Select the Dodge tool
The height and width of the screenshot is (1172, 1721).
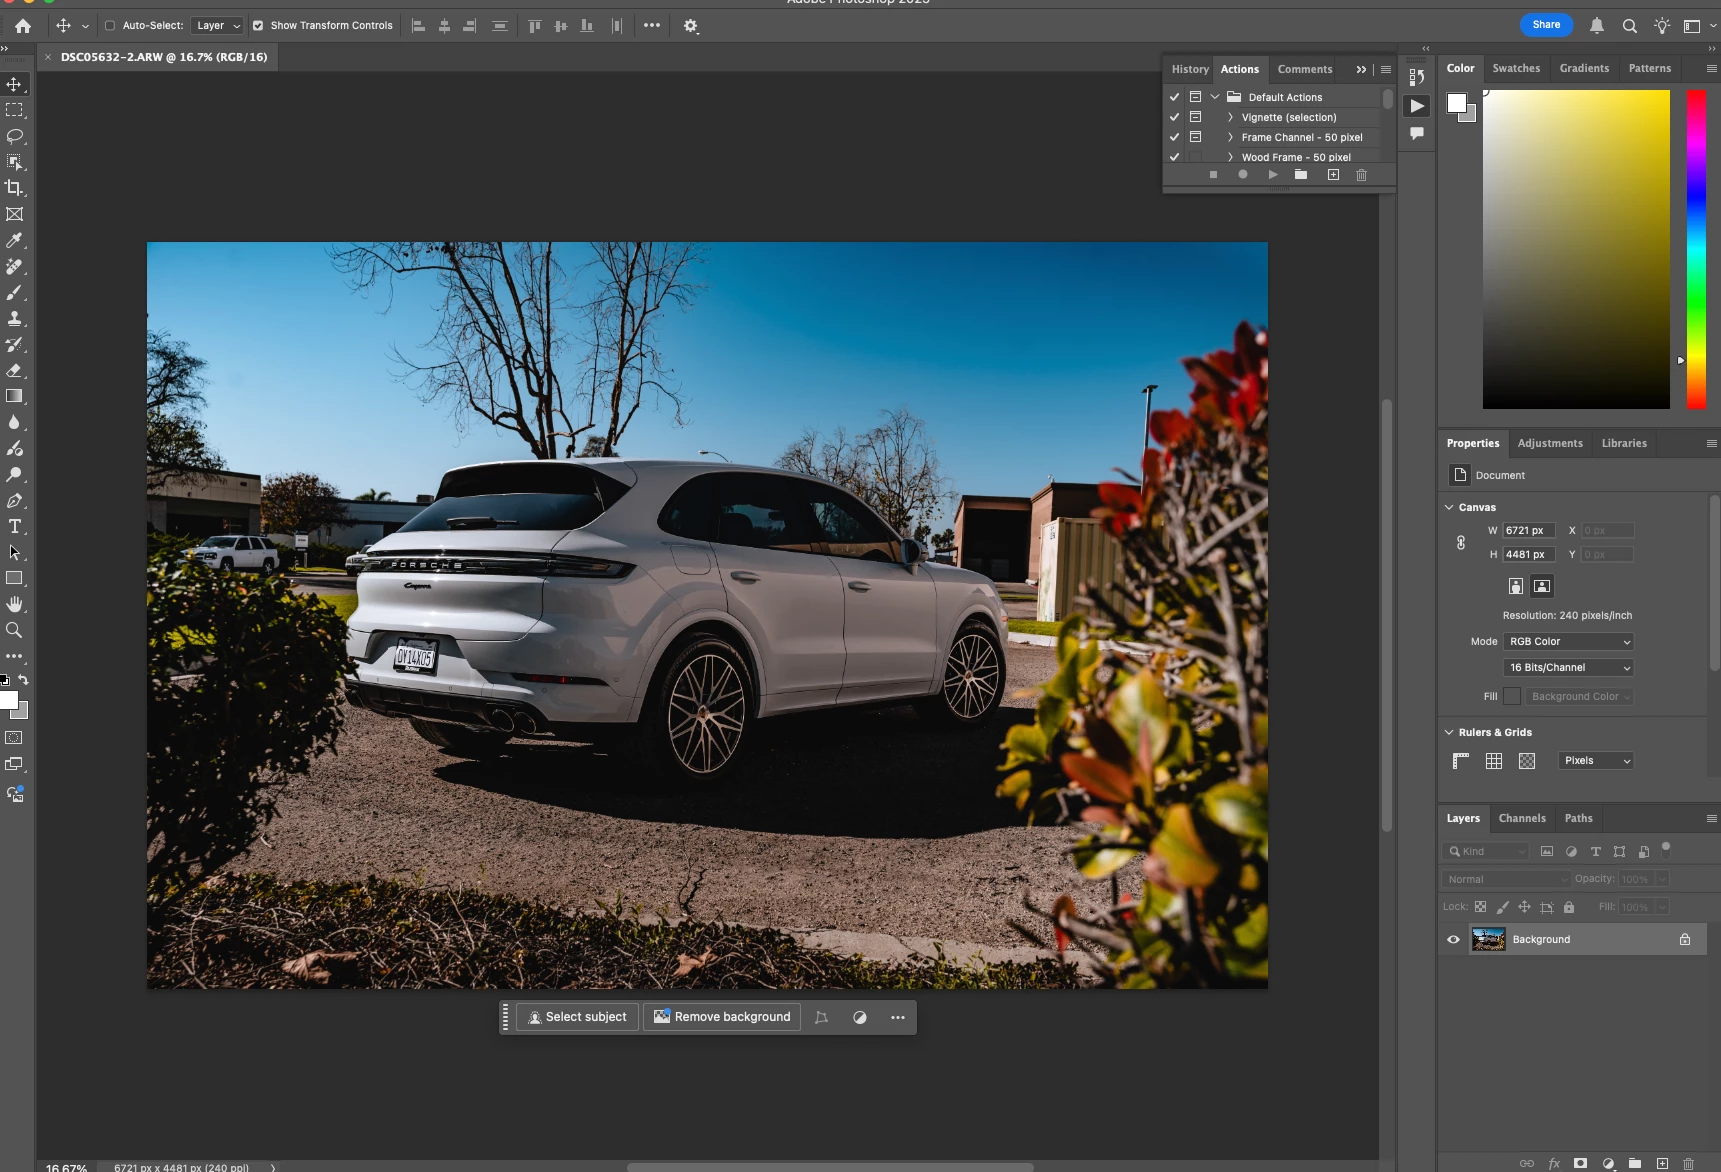coord(14,474)
